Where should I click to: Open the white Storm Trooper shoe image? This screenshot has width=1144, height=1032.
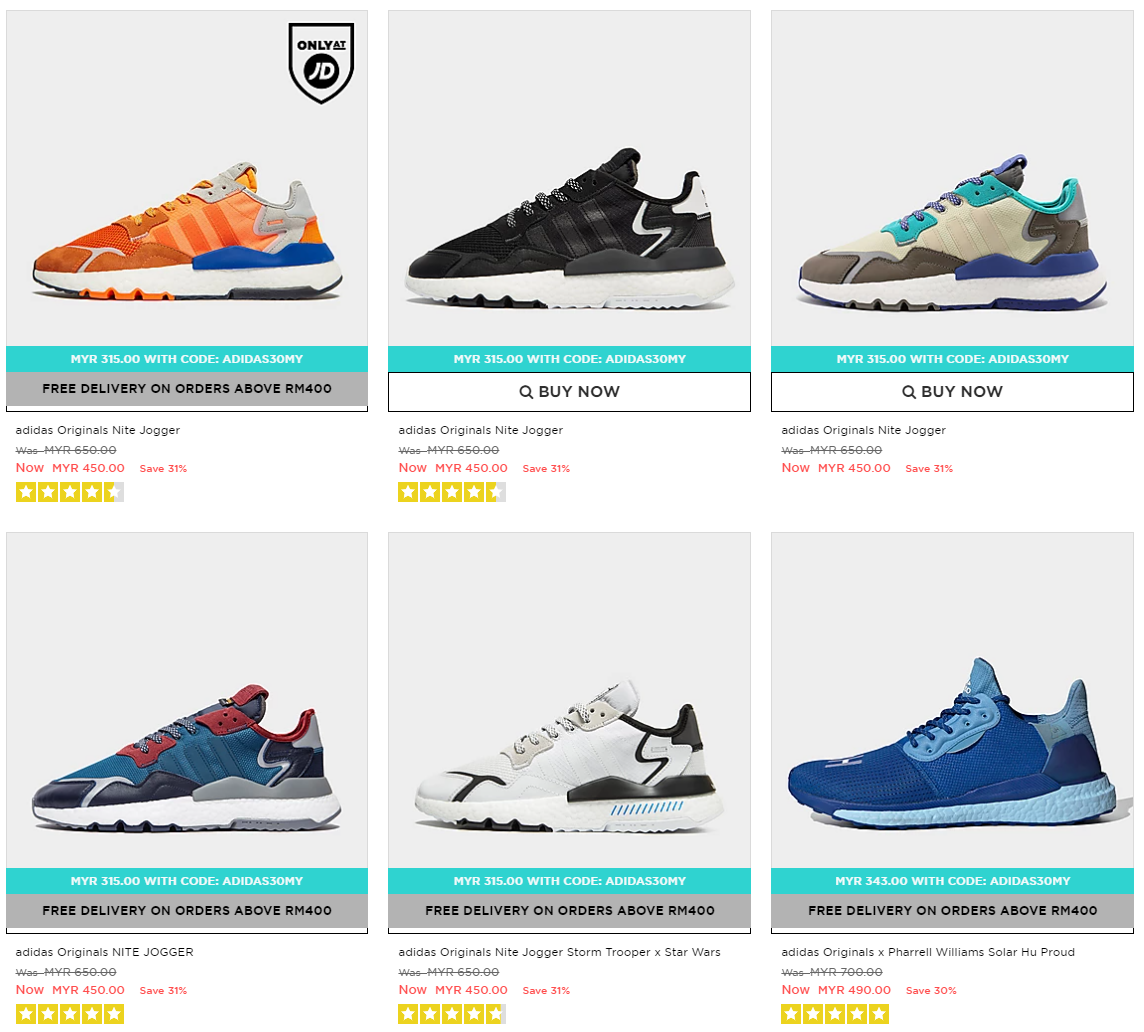click(569, 700)
